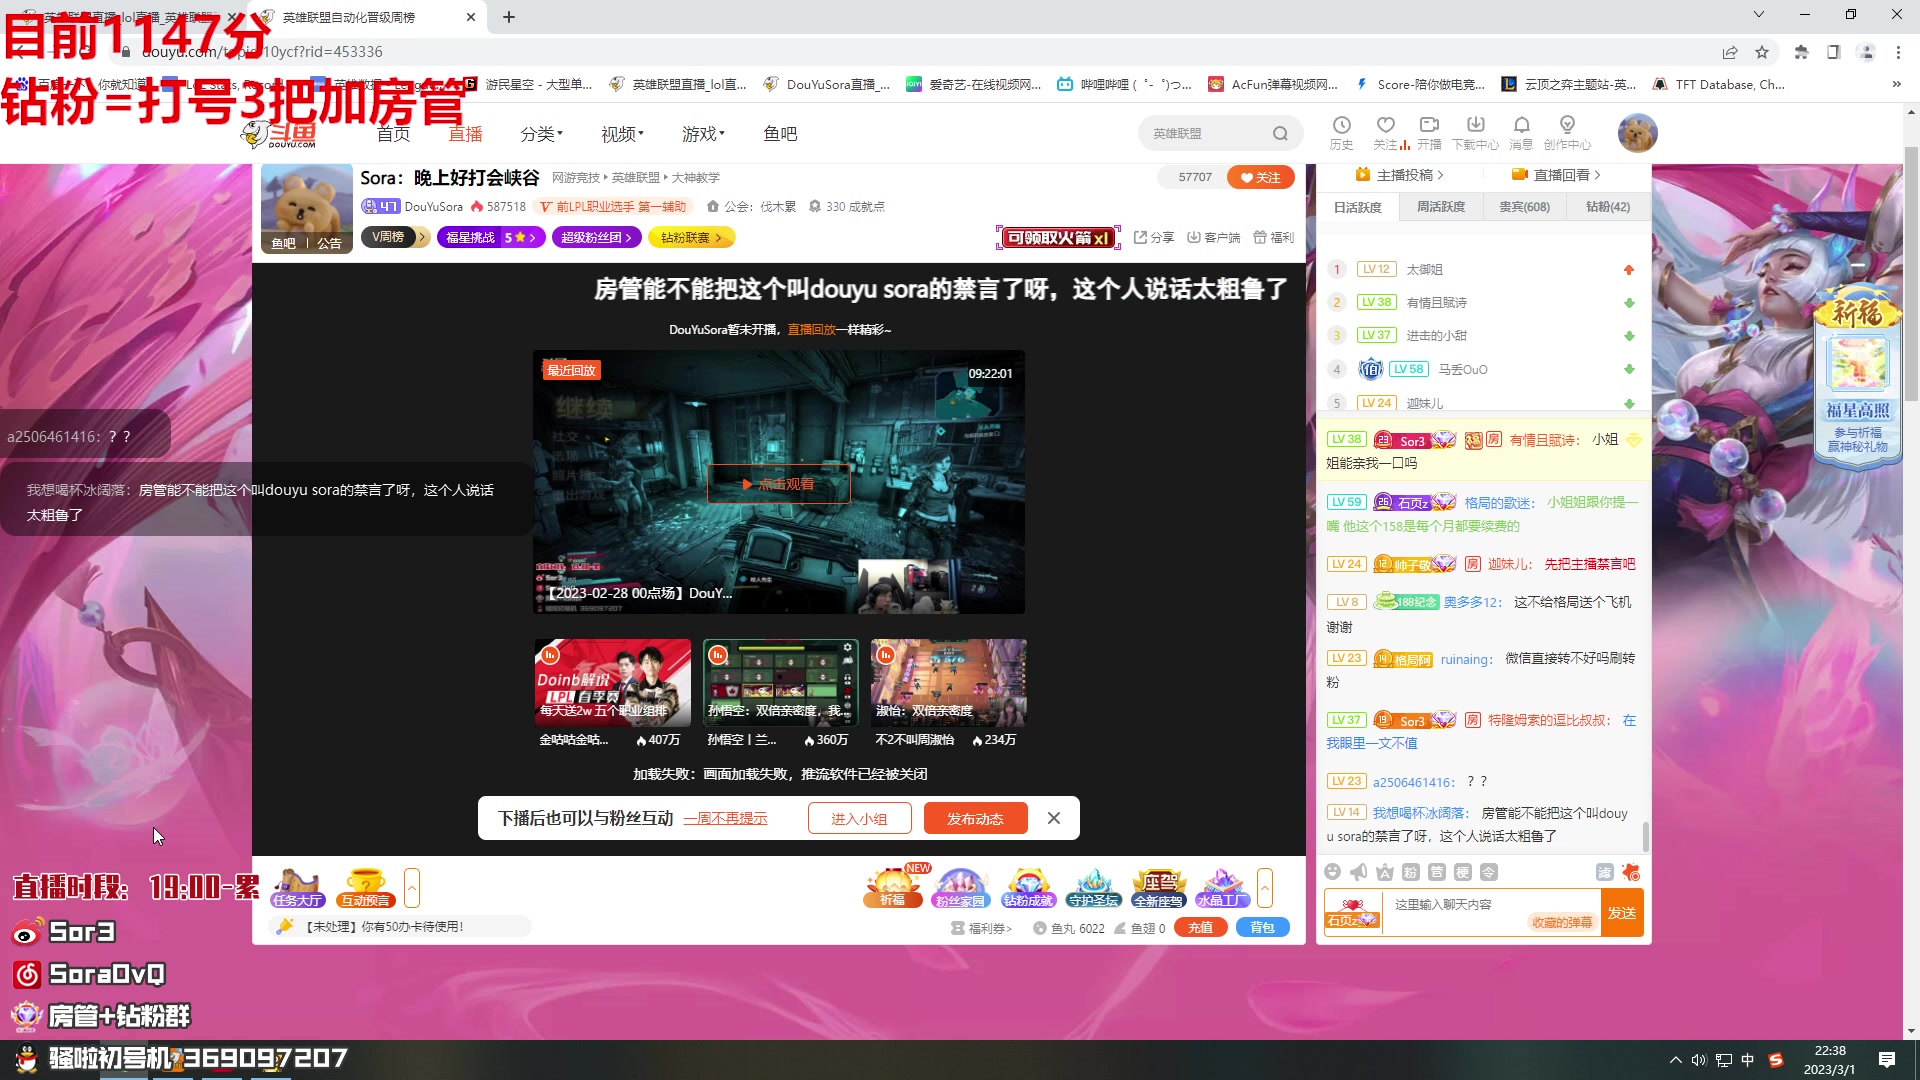Click the browser bookmark star icon
Viewport: 1920px width, 1080px height.
point(1762,52)
